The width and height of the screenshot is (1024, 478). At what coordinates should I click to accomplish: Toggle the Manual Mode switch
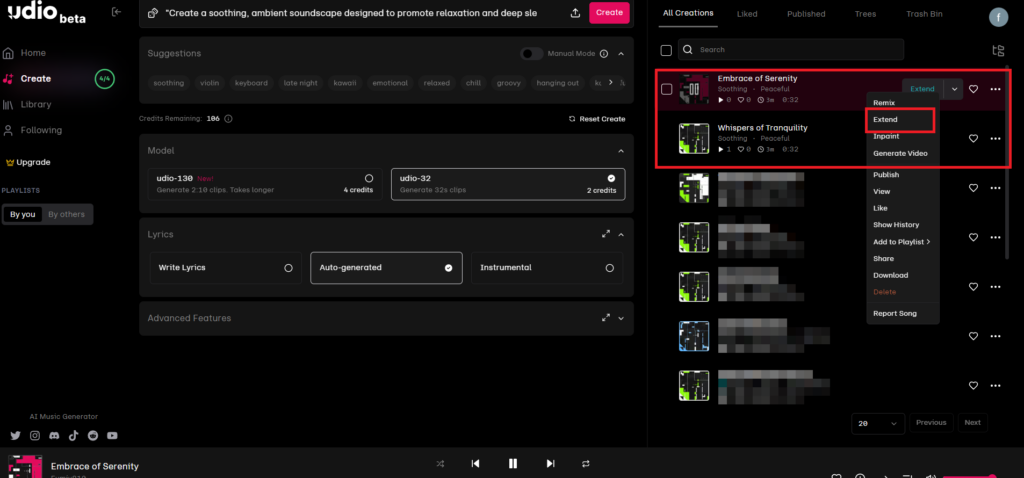pyautogui.click(x=532, y=54)
